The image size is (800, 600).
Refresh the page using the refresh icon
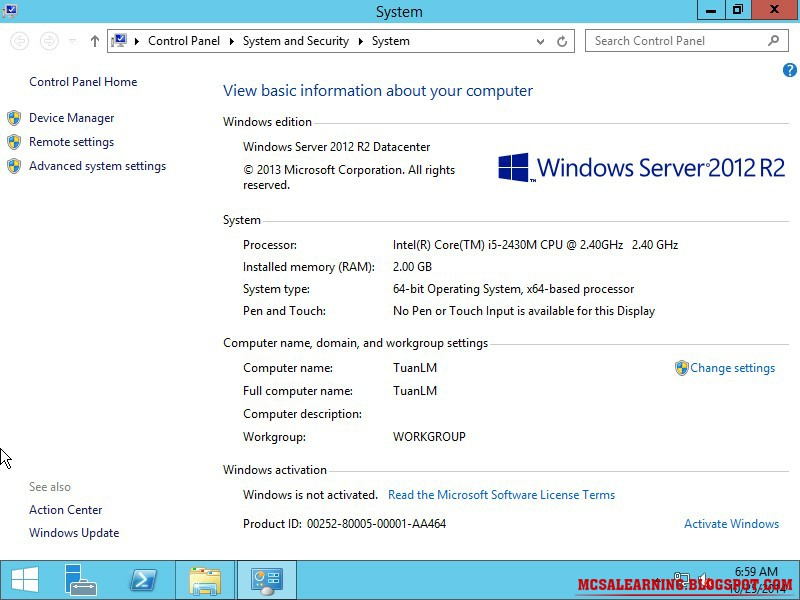coord(560,41)
